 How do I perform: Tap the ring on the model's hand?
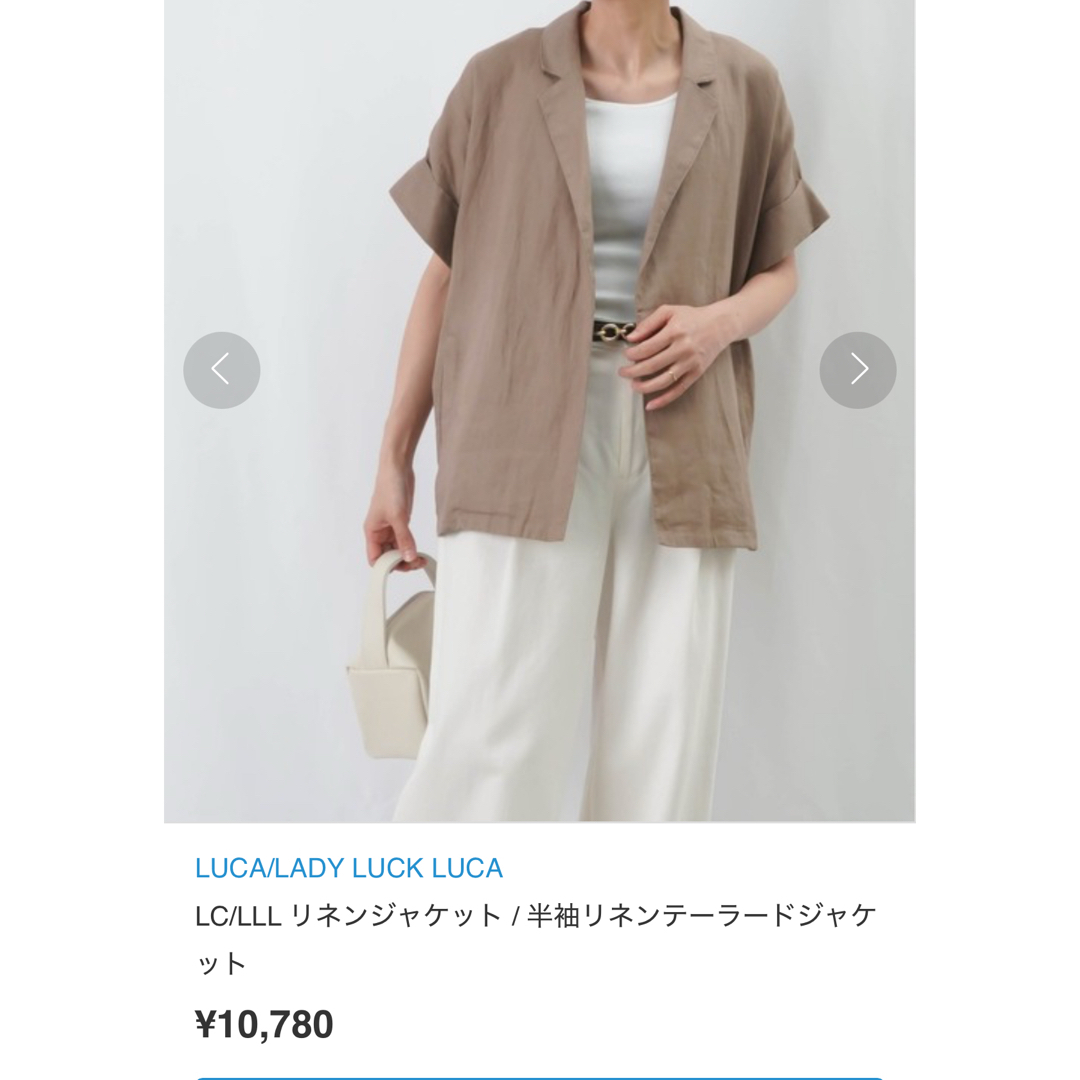tap(672, 375)
